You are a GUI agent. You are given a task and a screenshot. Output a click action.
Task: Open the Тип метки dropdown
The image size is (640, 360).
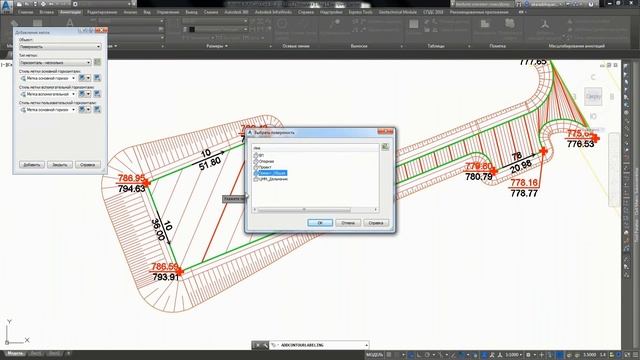point(55,62)
